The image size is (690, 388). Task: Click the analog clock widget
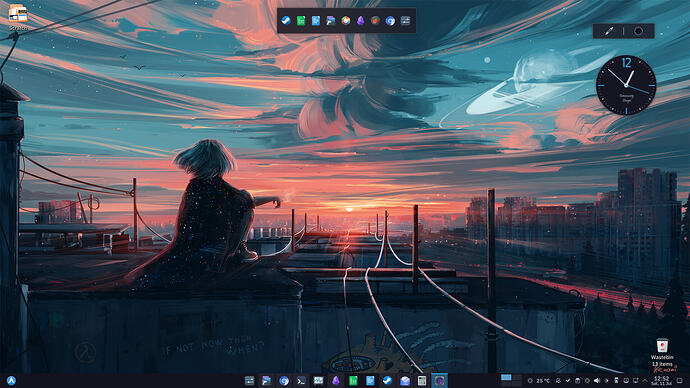pos(626,85)
